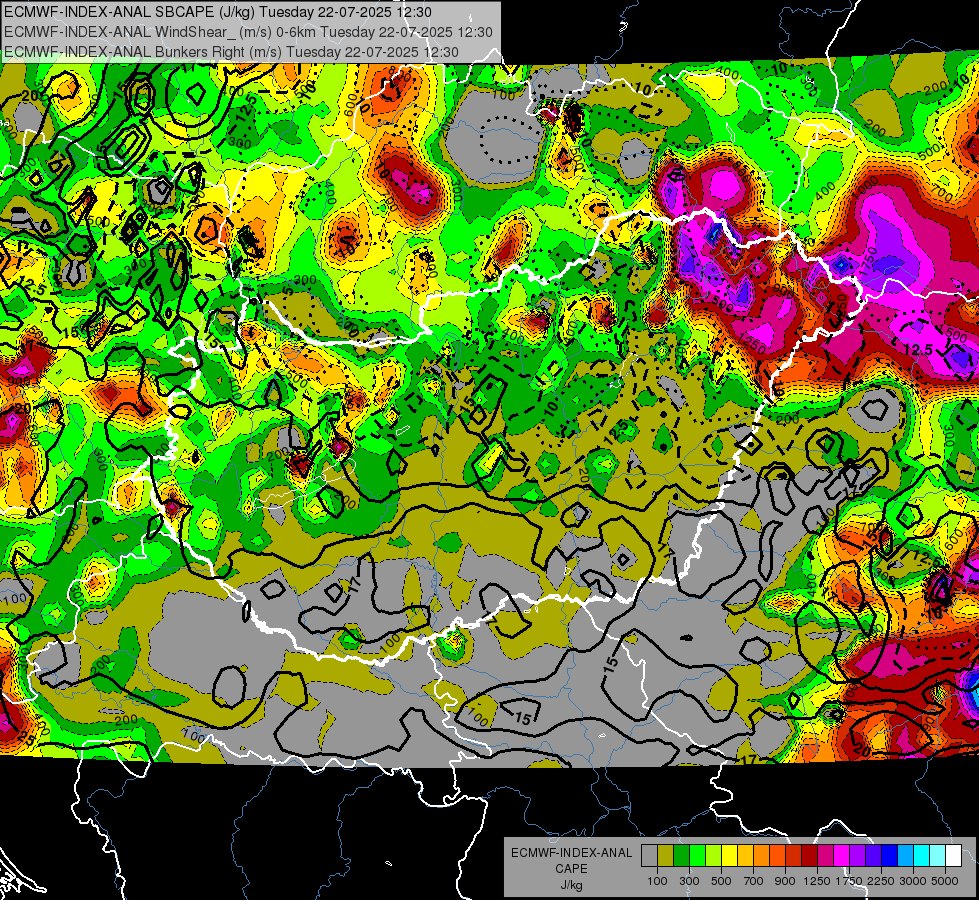Click the legend tick label 900
This screenshot has height=900, width=979.
[785, 881]
